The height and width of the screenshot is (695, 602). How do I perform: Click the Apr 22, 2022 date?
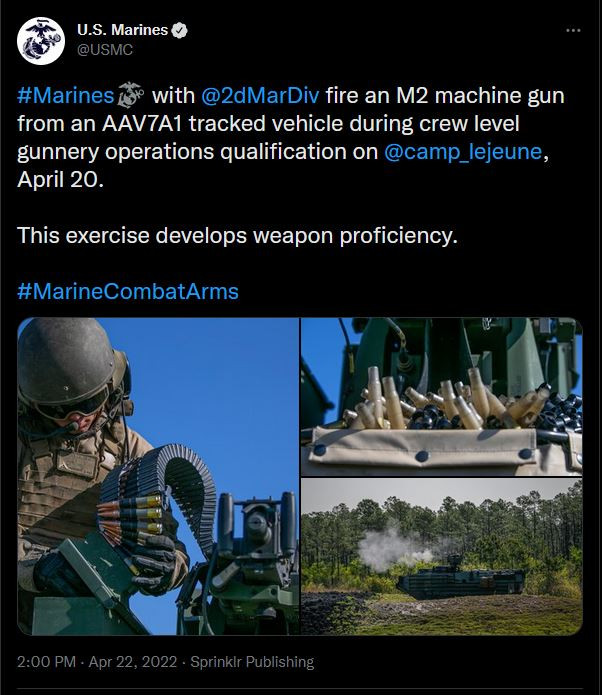click(133, 662)
